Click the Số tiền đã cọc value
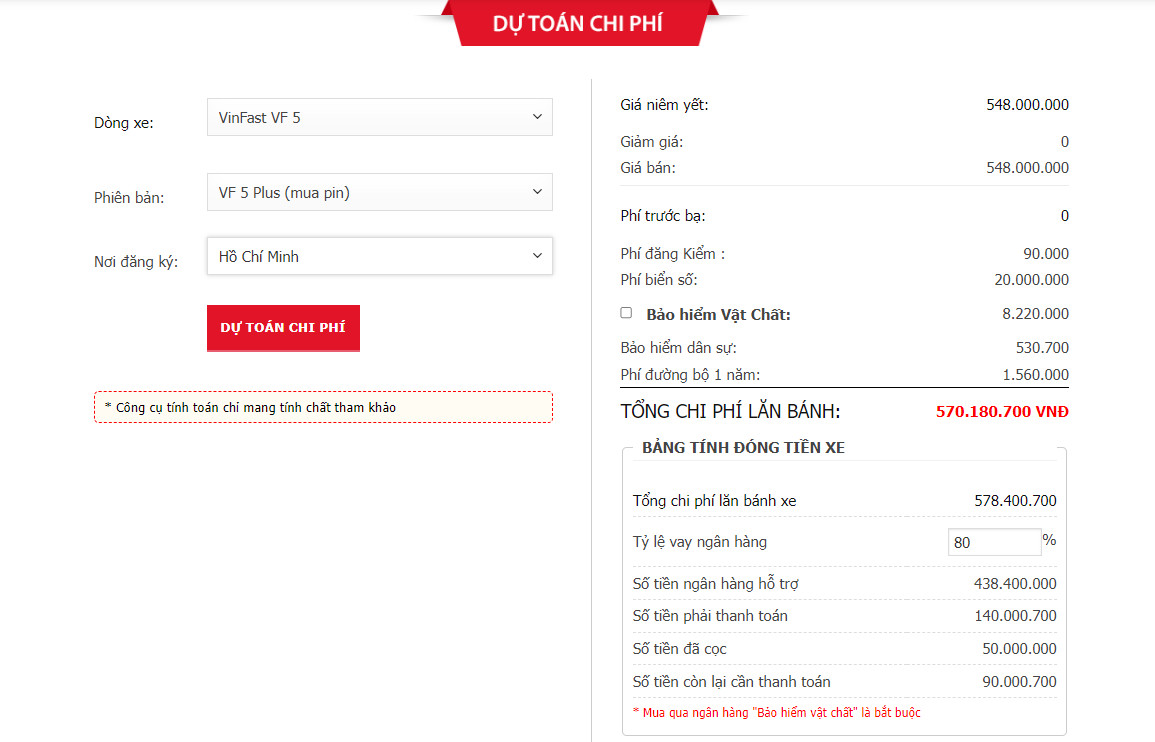 pos(1018,649)
